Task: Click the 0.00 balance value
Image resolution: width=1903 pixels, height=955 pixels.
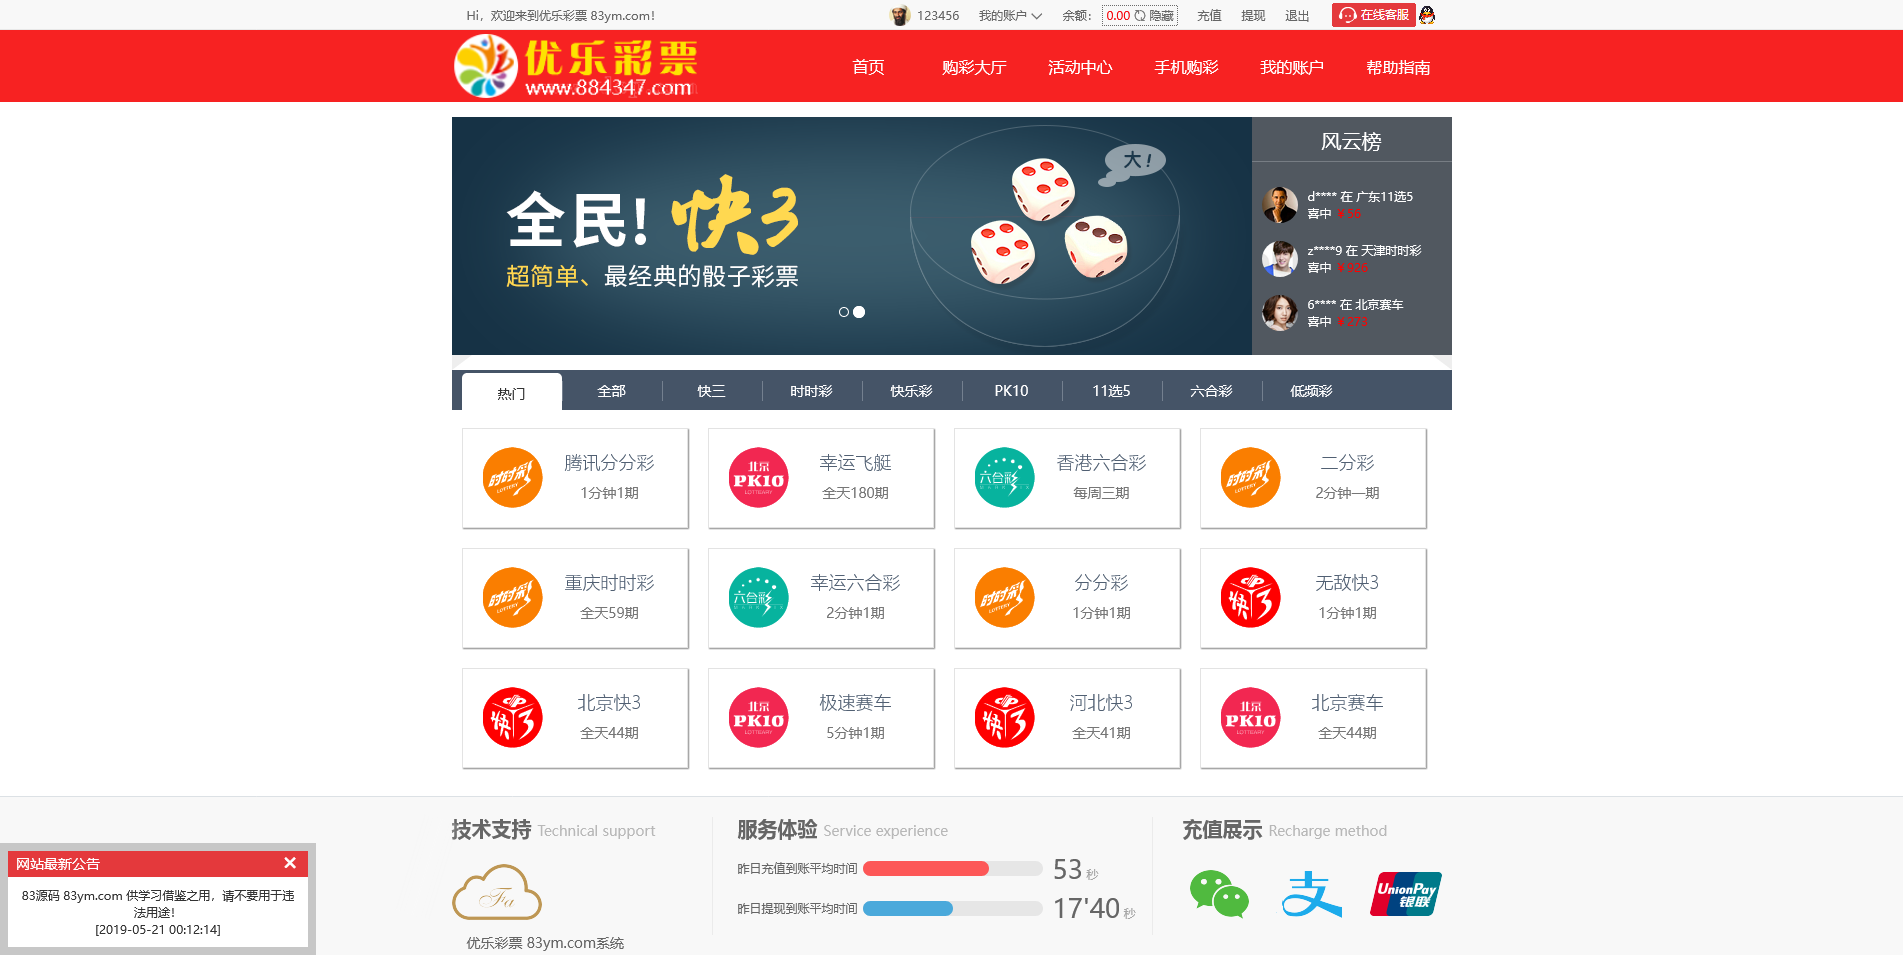Action: point(1118,15)
